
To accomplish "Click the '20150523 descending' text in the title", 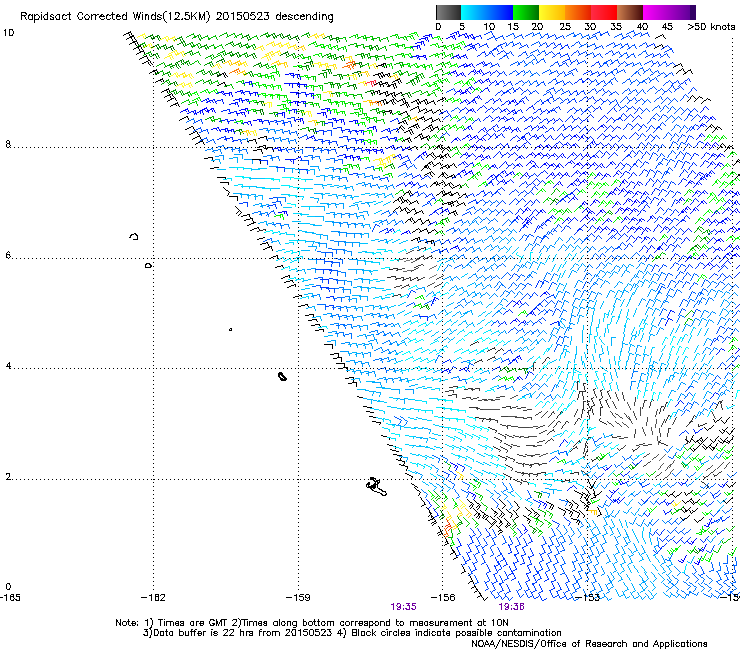I will click(x=275, y=17).
